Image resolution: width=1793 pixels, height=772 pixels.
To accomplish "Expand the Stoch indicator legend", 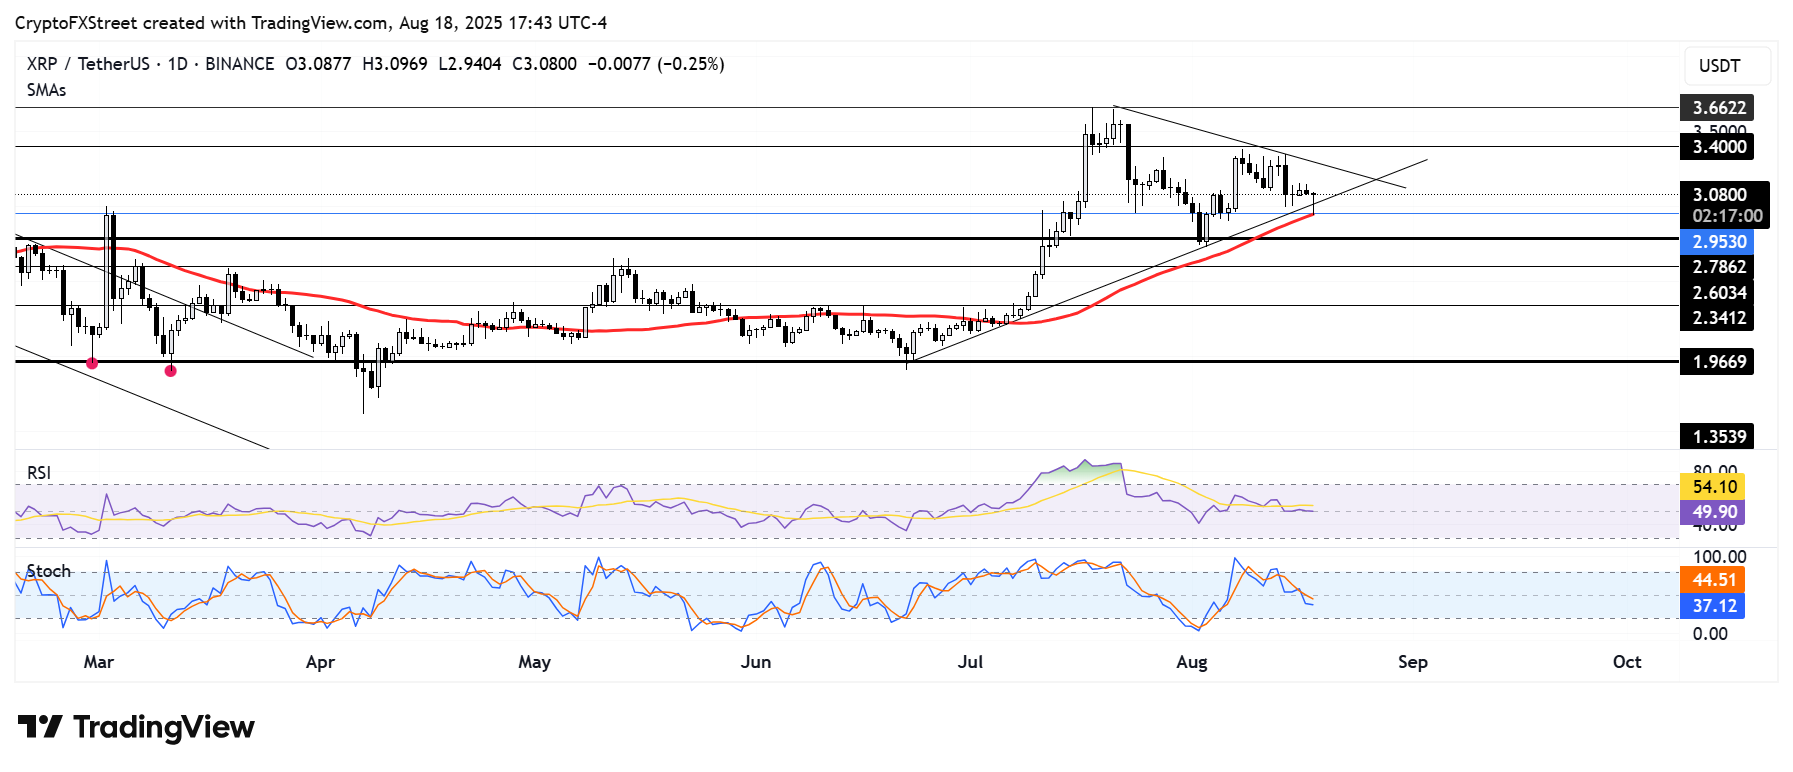I will coord(49,571).
